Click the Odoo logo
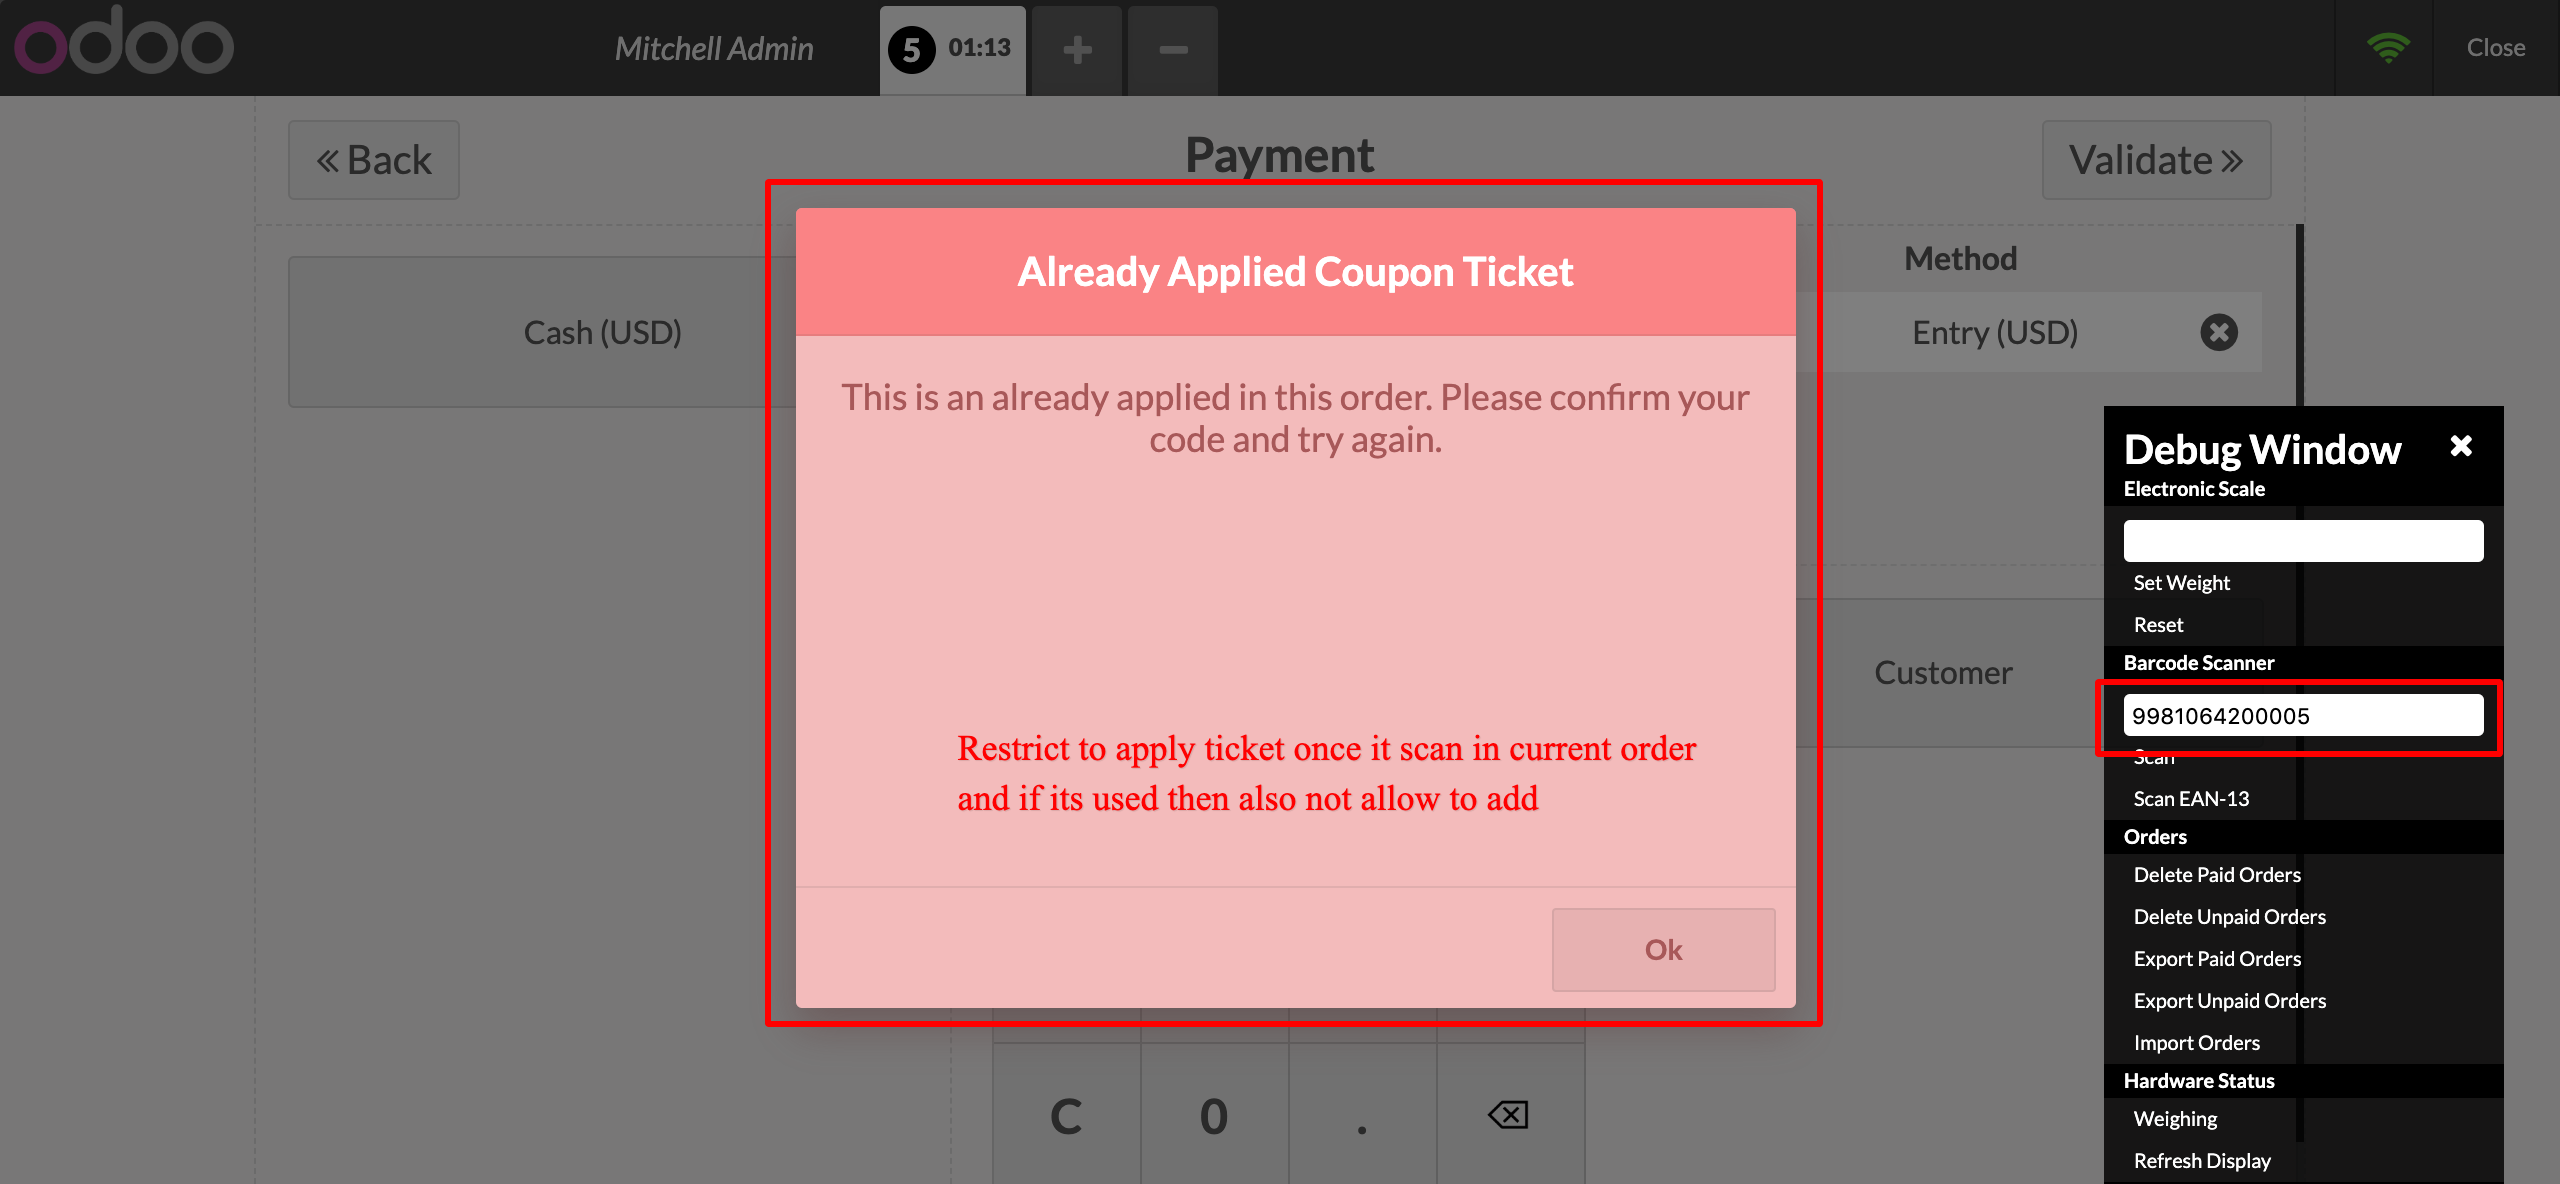 (x=124, y=44)
